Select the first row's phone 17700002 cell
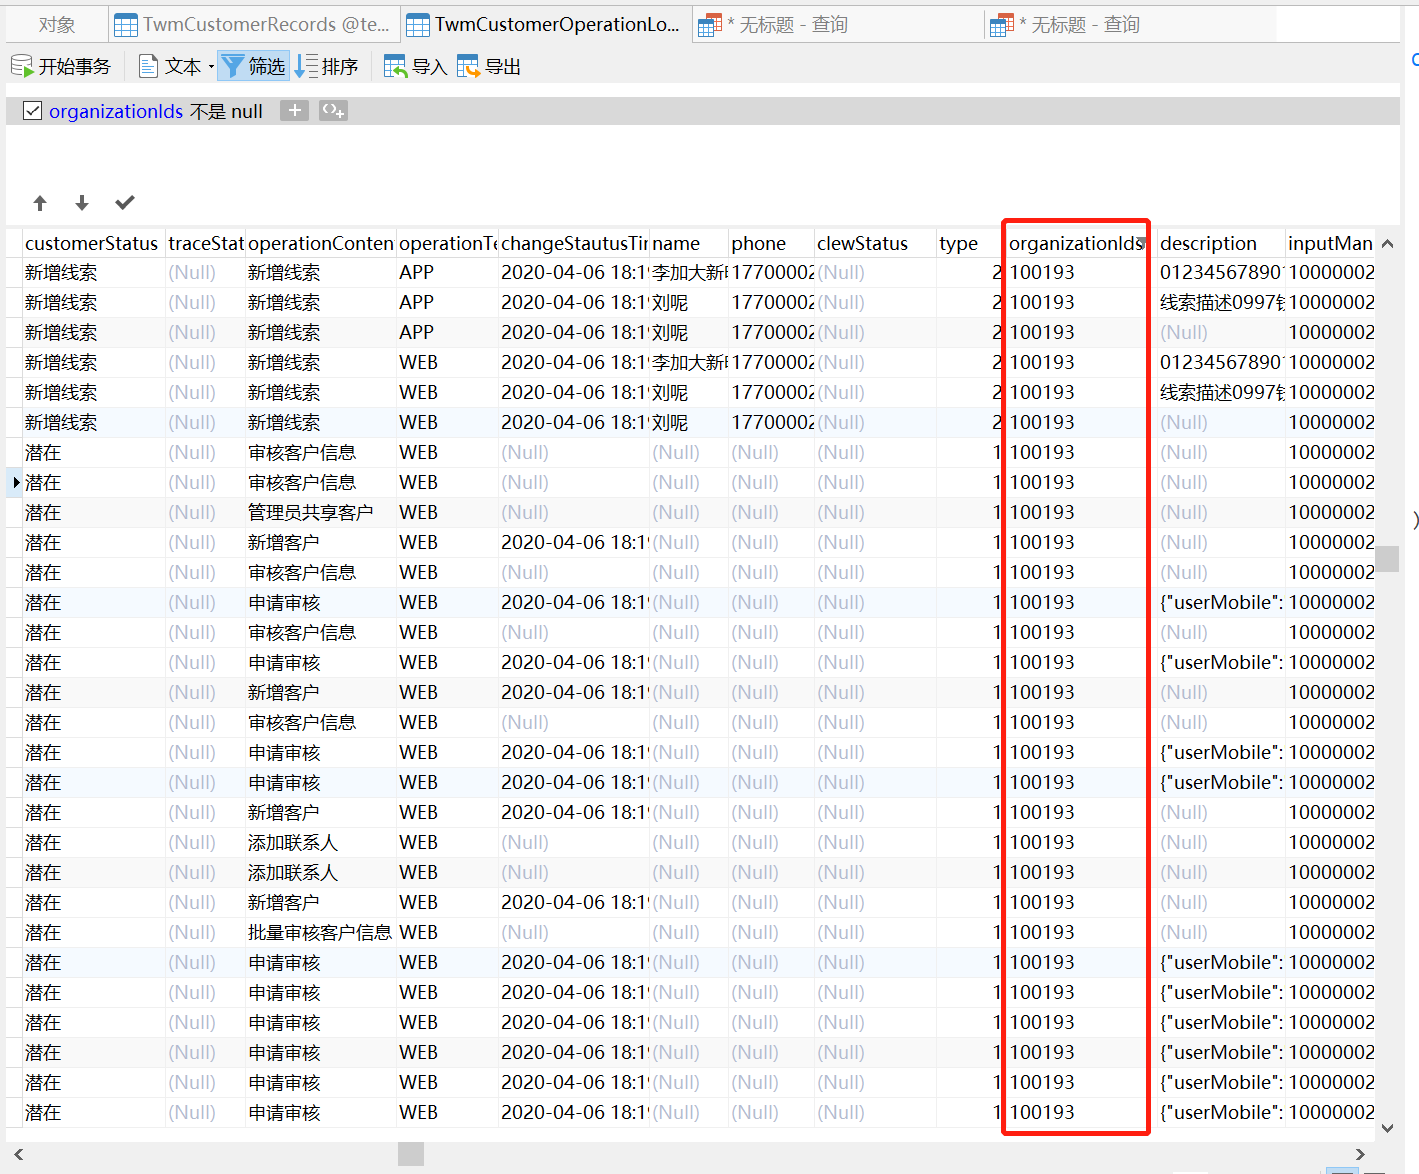This screenshot has height=1174, width=1419. click(x=771, y=272)
